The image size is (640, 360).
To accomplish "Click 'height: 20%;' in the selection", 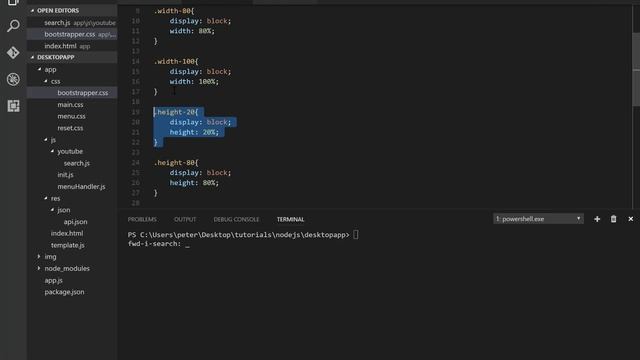I will point(194,132).
